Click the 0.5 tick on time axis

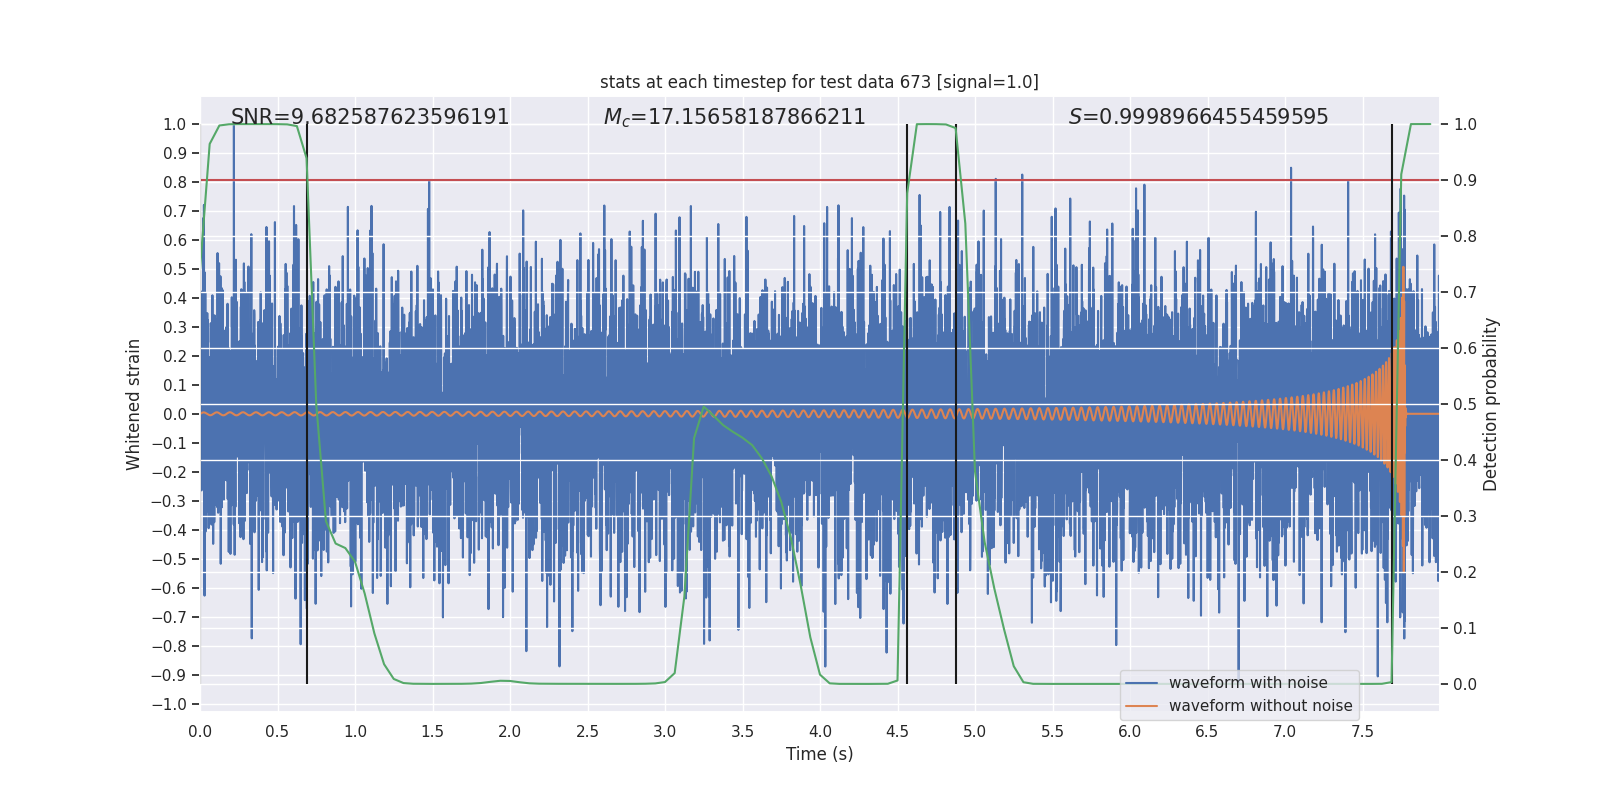(x=277, y=731)
